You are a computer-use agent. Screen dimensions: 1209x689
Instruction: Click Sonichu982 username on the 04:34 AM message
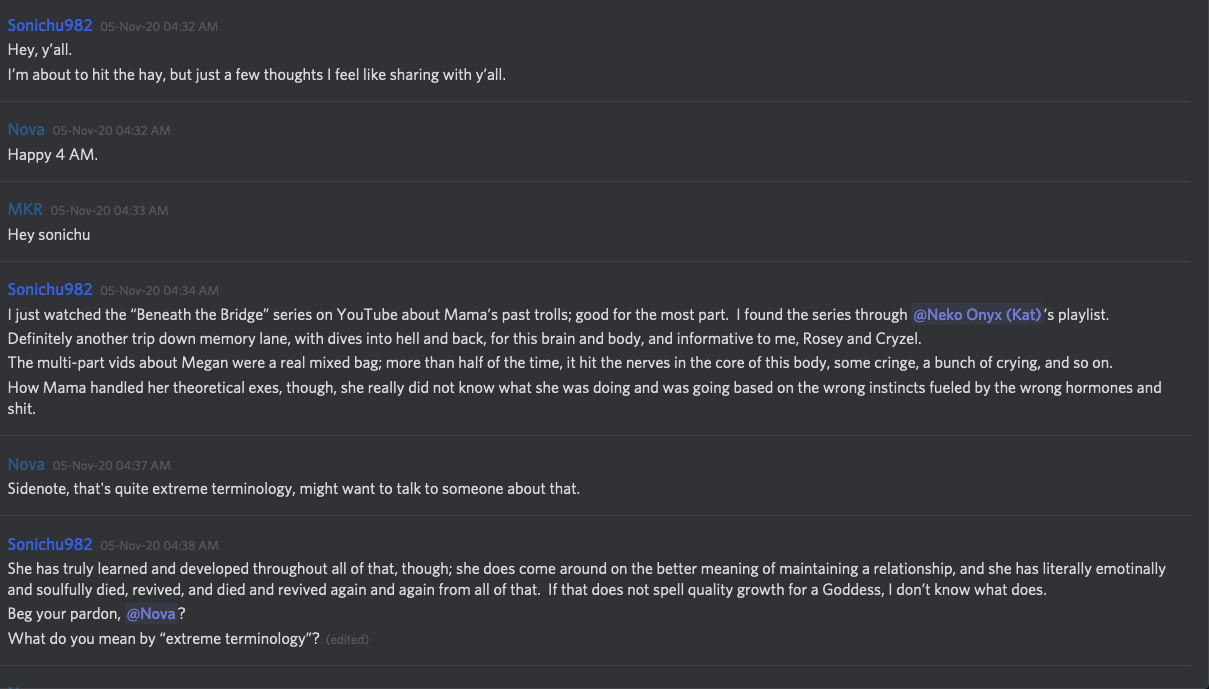(x=50, y=290)
